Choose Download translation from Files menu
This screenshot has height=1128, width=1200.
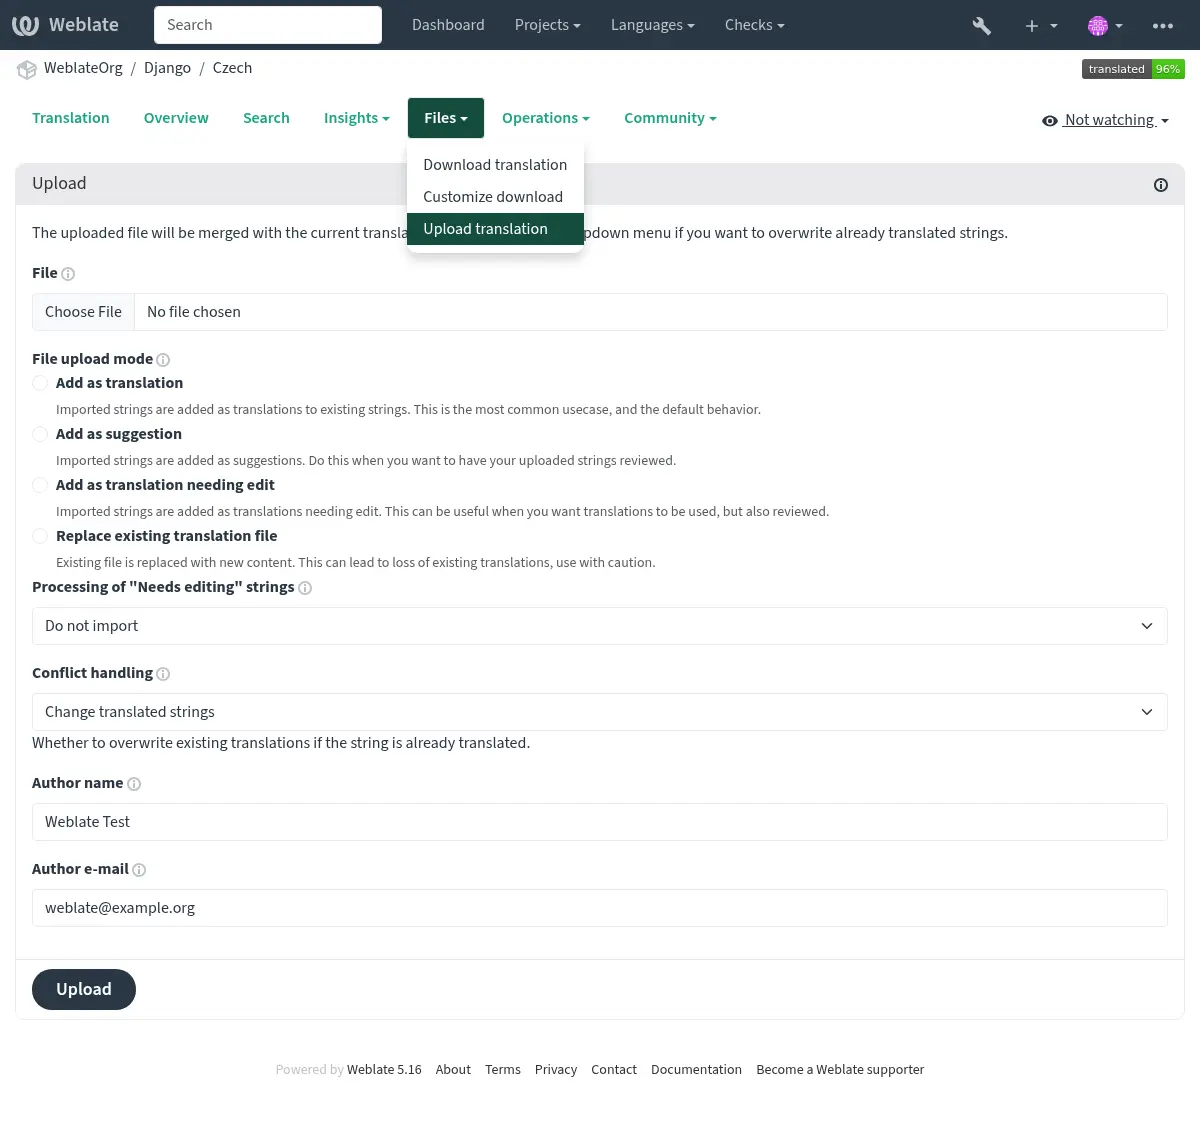[x=494, y=165]
